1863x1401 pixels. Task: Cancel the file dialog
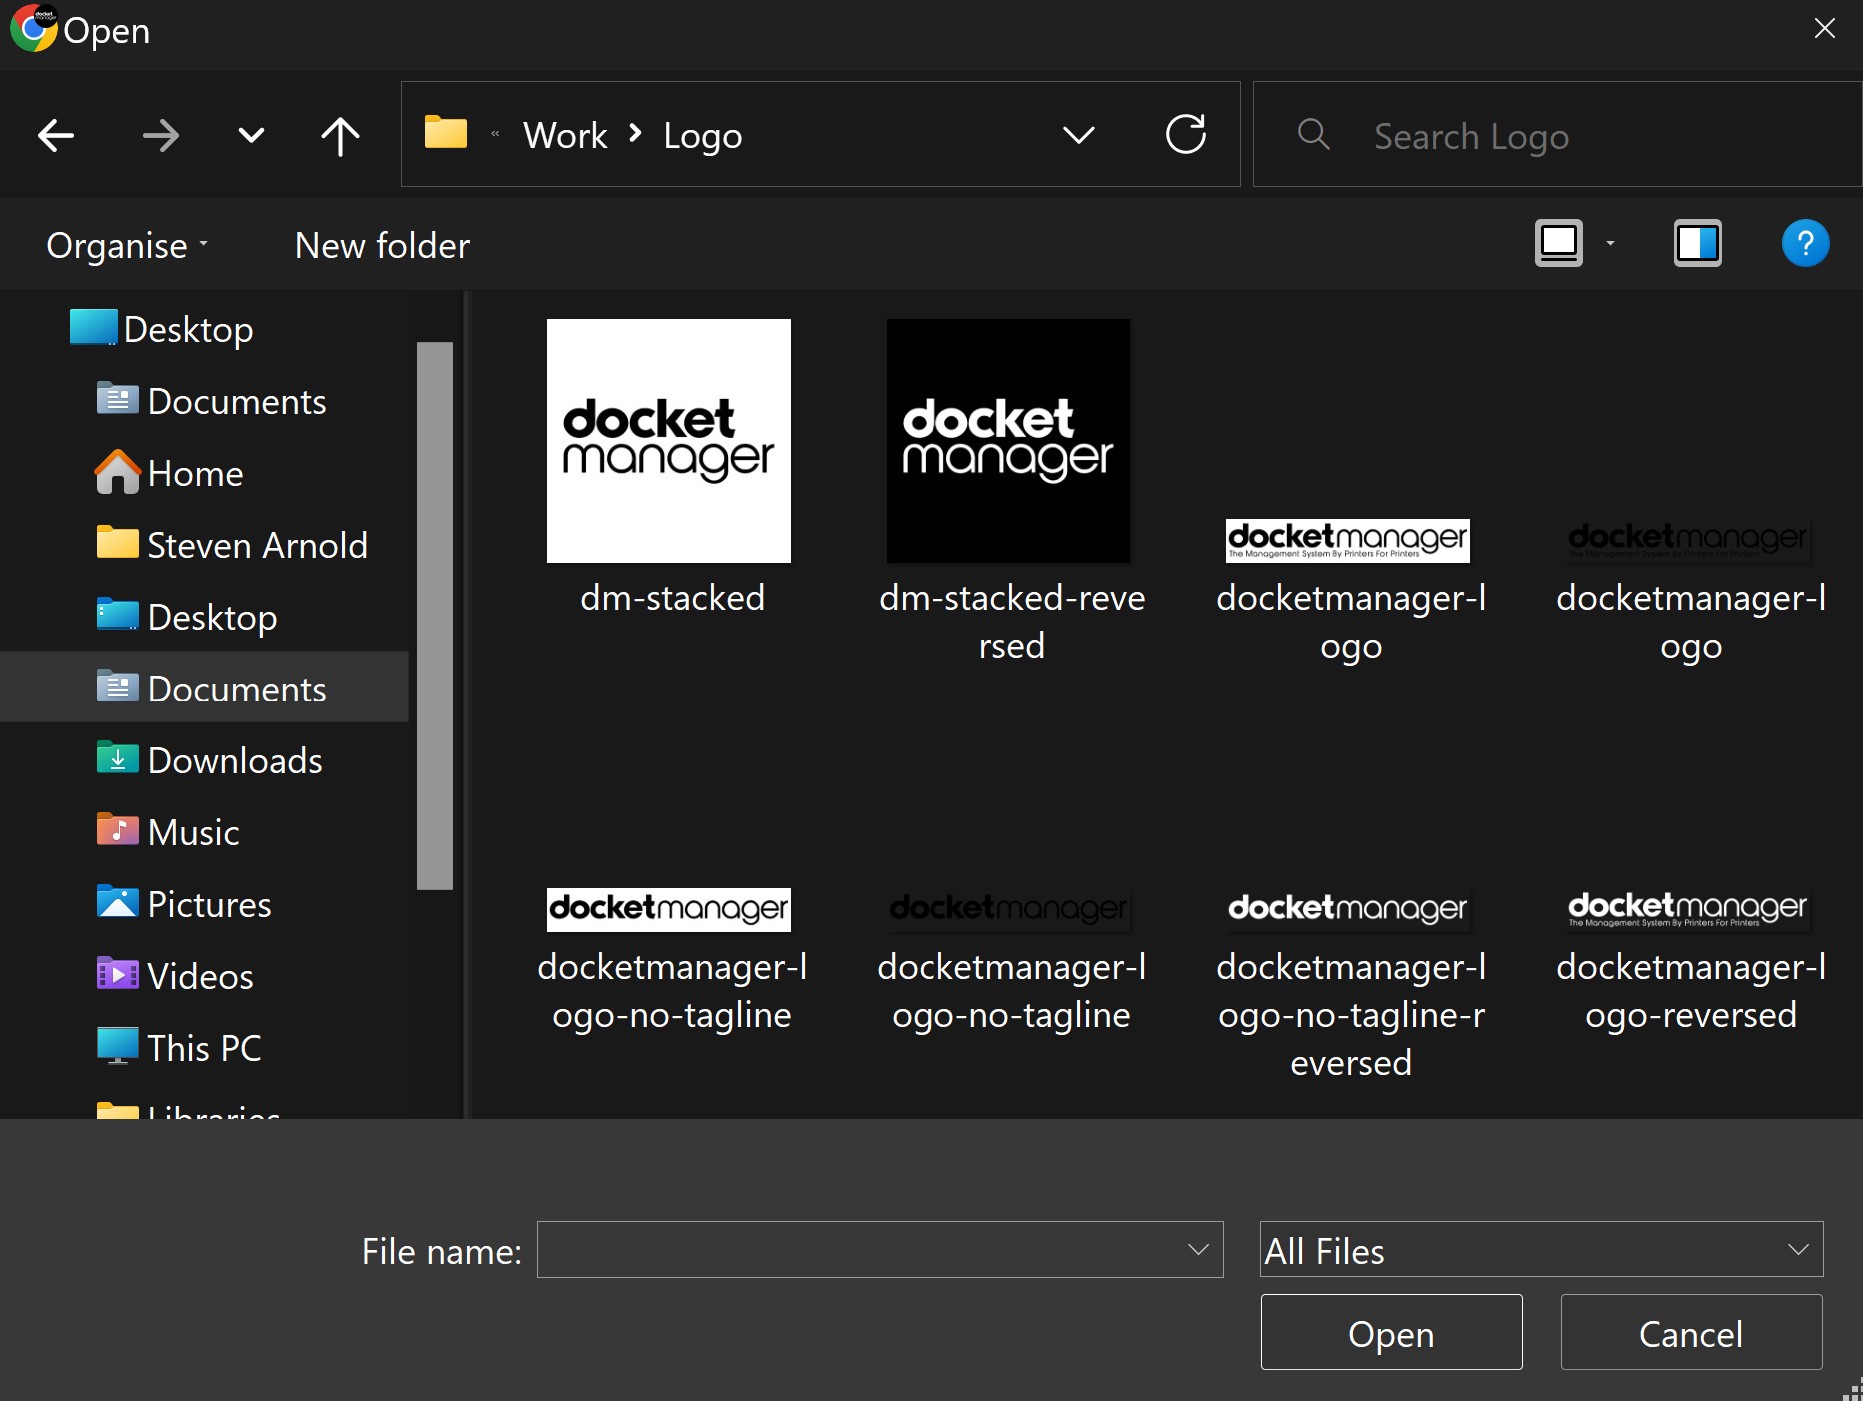[1691, 1332]
